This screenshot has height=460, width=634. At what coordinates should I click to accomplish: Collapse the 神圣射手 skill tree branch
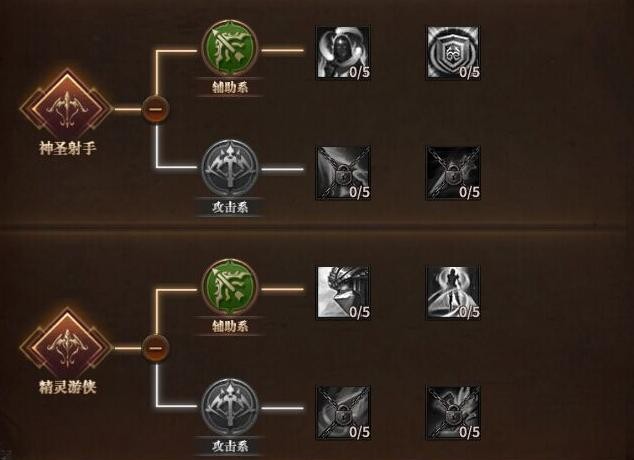156,109
